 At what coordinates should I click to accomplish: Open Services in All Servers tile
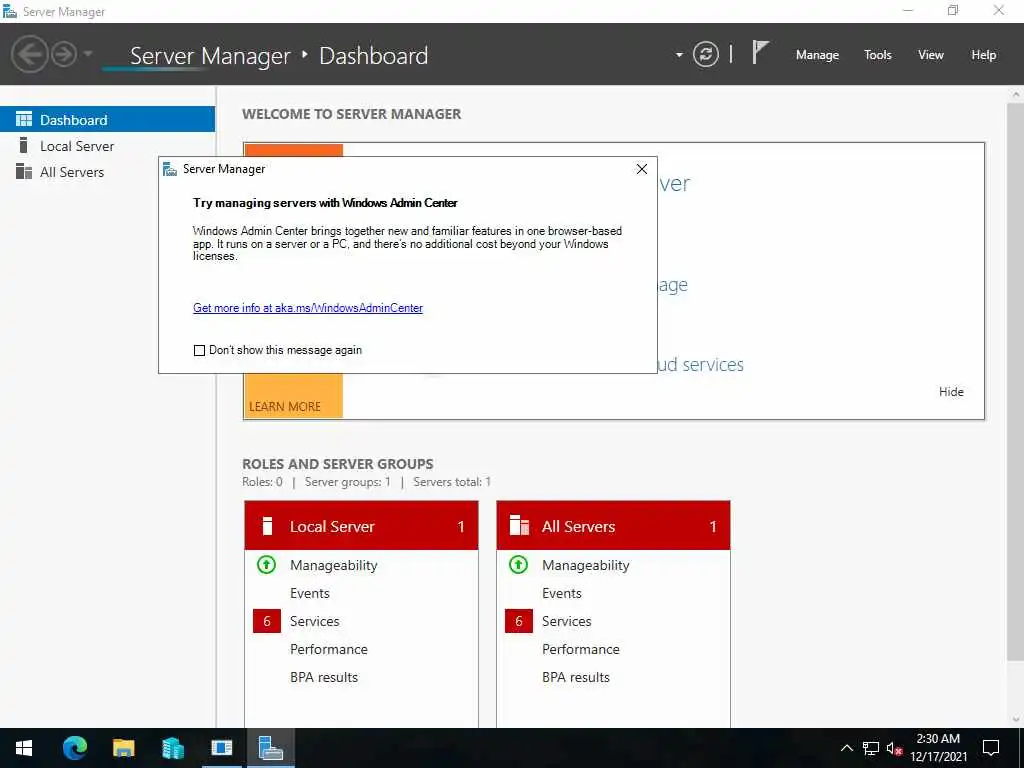(x=567, y=621)
